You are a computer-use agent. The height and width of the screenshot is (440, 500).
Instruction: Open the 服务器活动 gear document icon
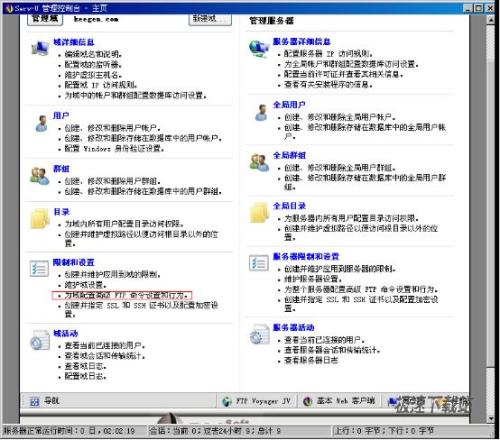pos(259,334)
